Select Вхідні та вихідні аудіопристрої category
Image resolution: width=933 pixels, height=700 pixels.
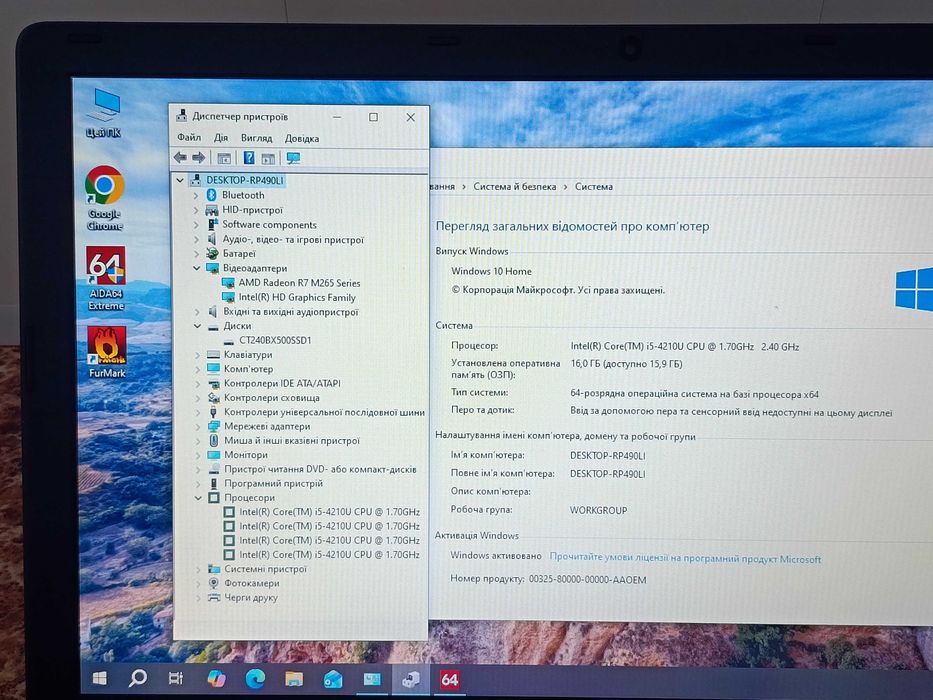pos(291,311)
